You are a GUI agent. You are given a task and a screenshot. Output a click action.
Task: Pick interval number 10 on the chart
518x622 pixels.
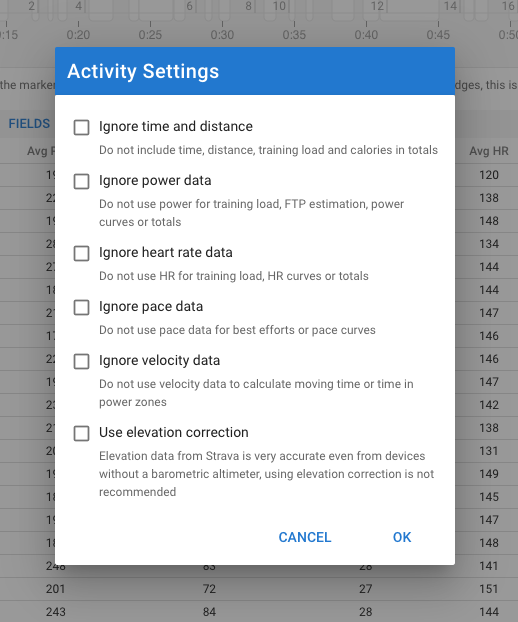tap(279, 6)
